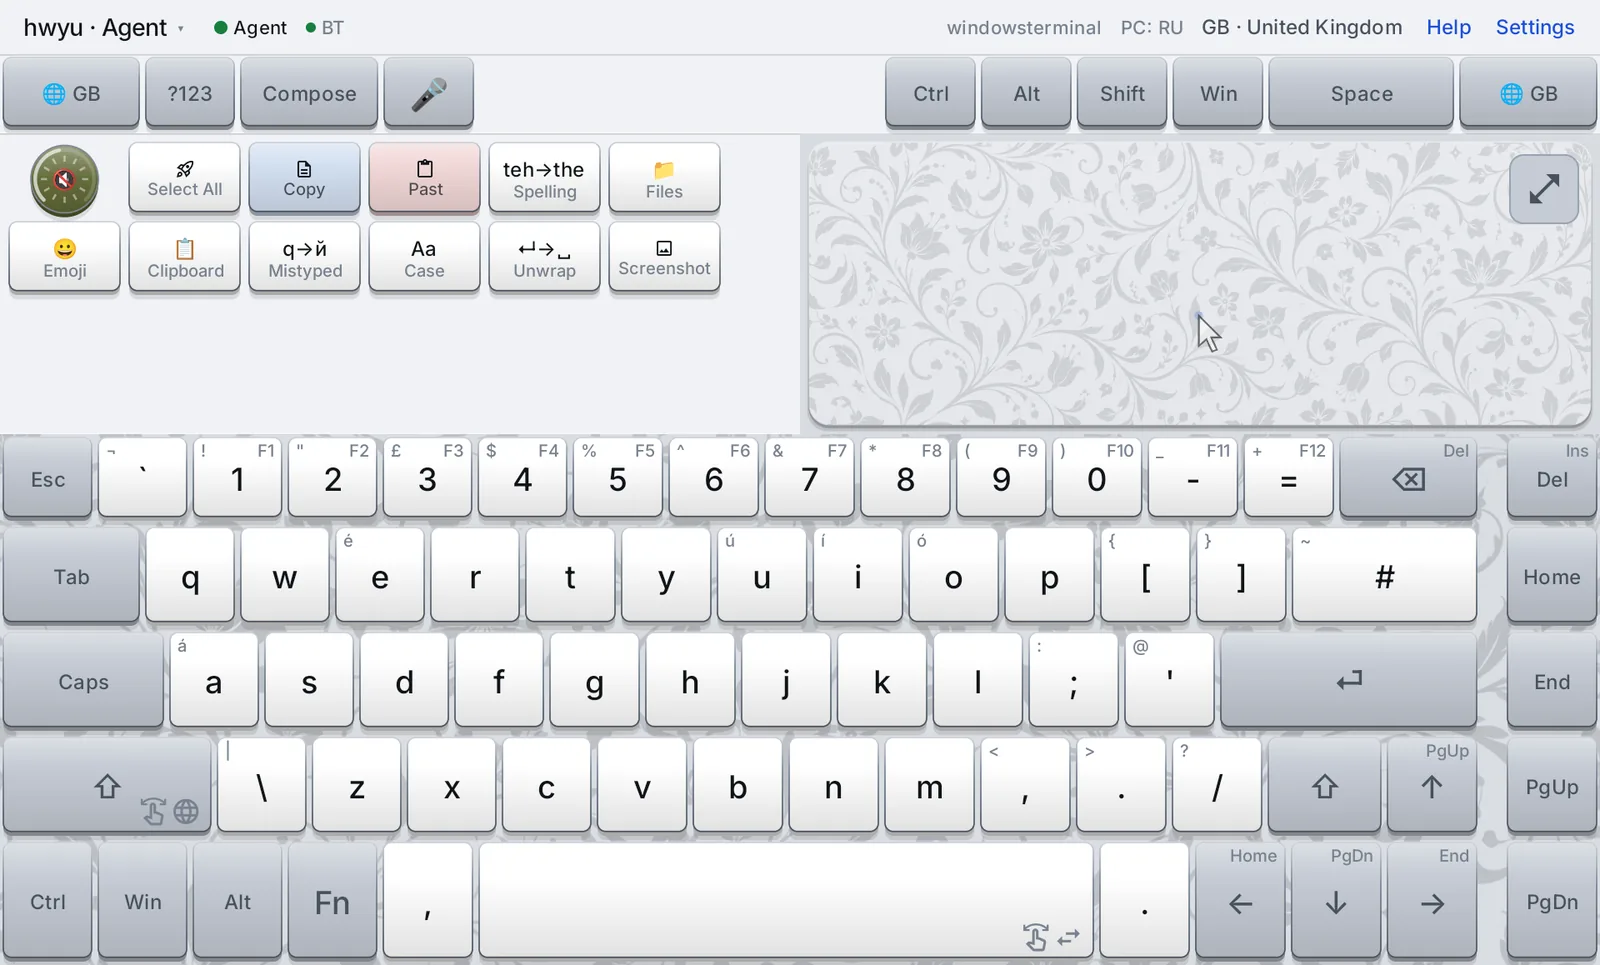
Task: Click the Unwrap text button
Action: (x=544, y=257)
